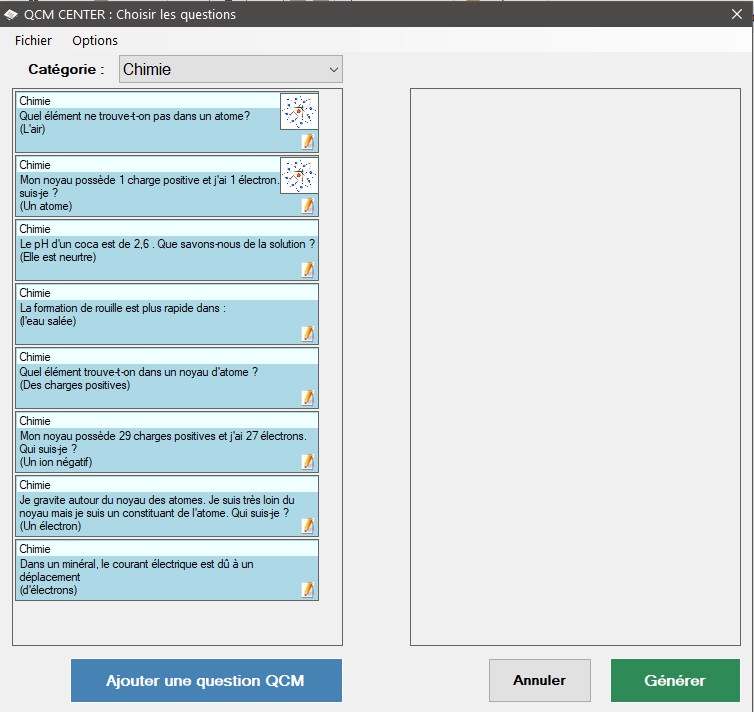The image size is (754, 712).
Task: Edit the 'Des charges positives' question
Action: pyautogui.click(x=308, y=398)
